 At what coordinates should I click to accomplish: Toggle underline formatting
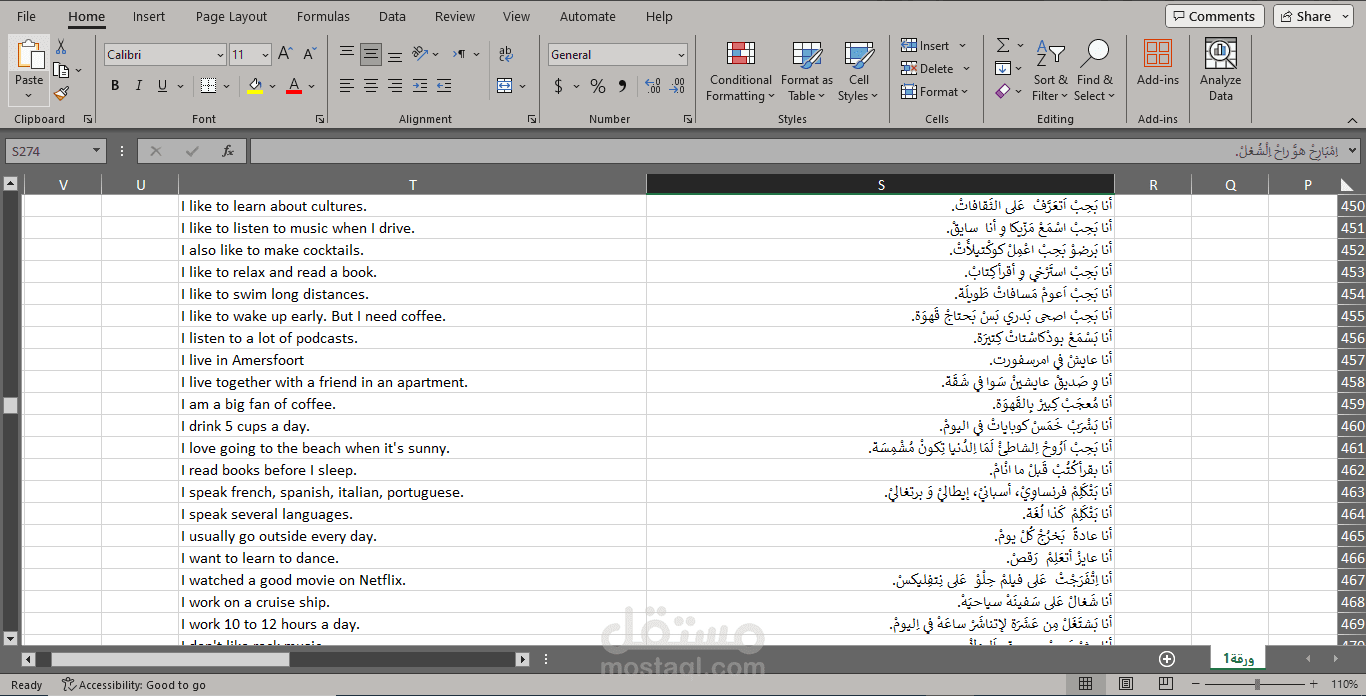pyautogui.click(x=162, y=86)
